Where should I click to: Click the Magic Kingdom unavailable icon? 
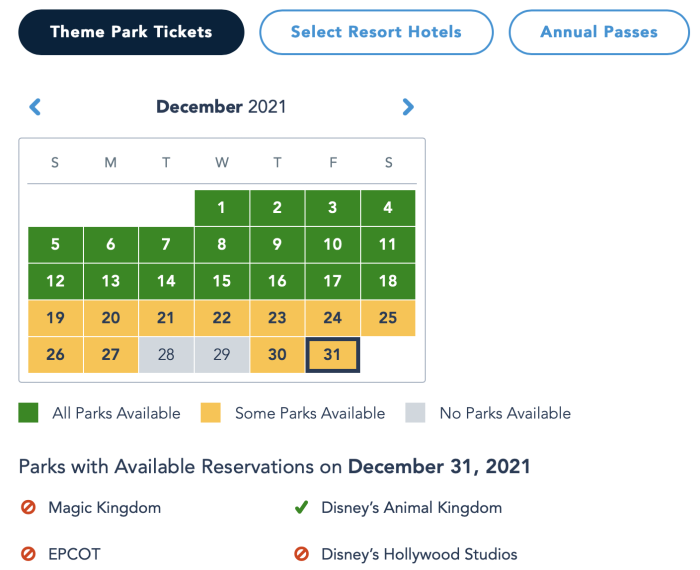tap(28, 508)
